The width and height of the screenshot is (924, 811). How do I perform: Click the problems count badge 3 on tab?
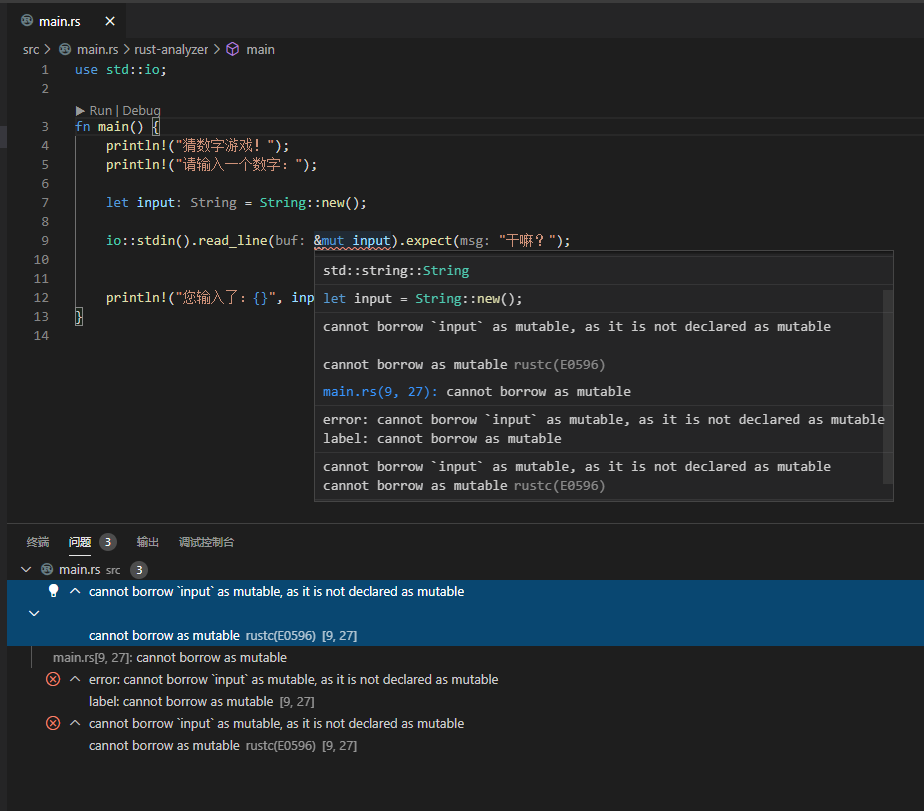(x=107, y=542)
